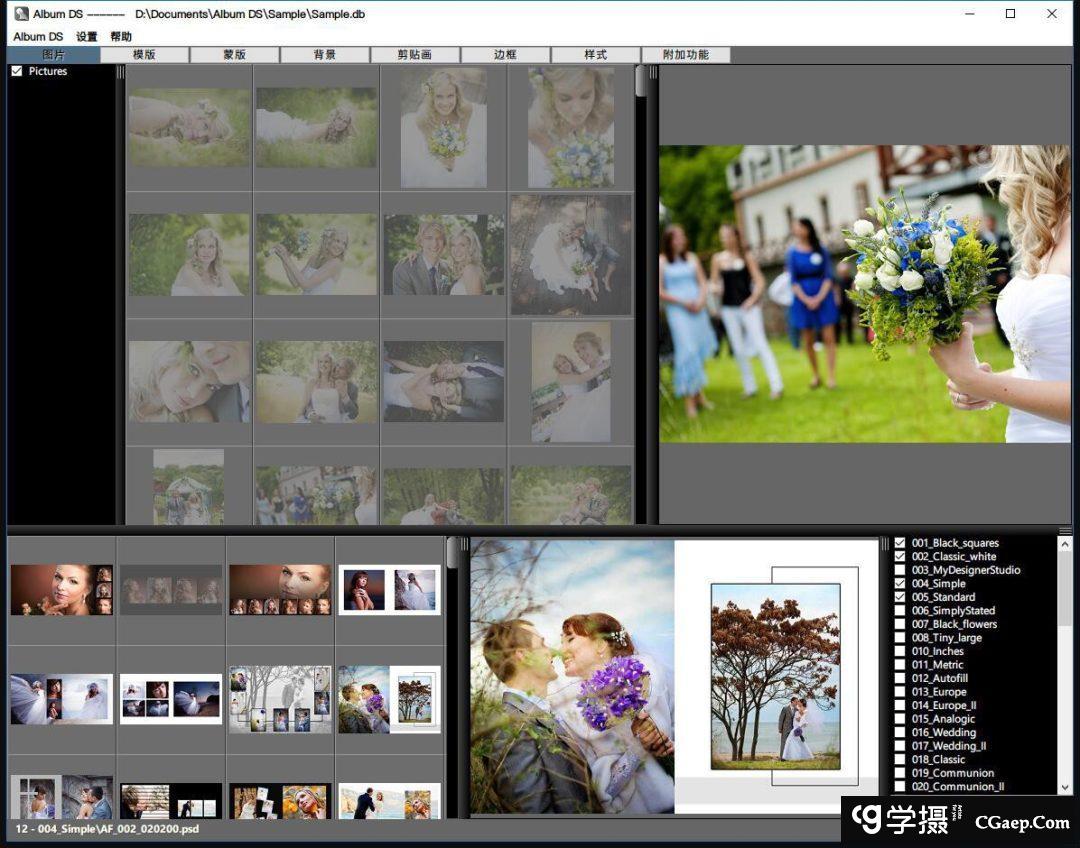Click the grip handle left of the large photo preview
This screenshot has width=1080, height=848.
tap(654, 72)
